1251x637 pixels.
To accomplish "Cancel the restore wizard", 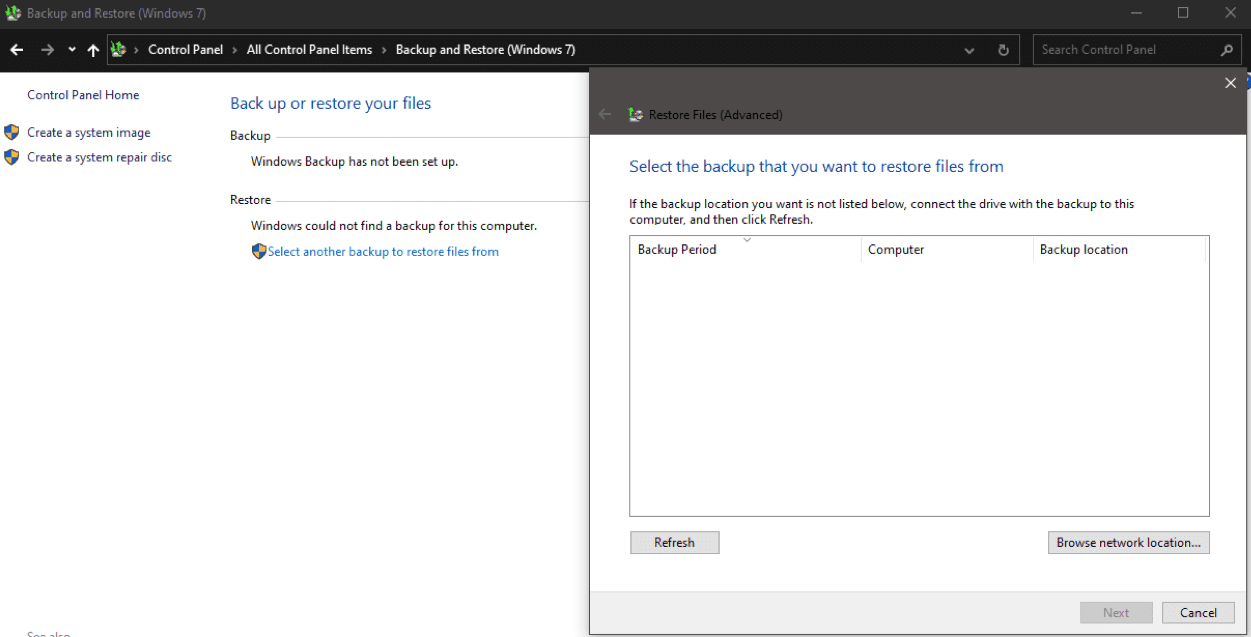I will [1198, 613].
